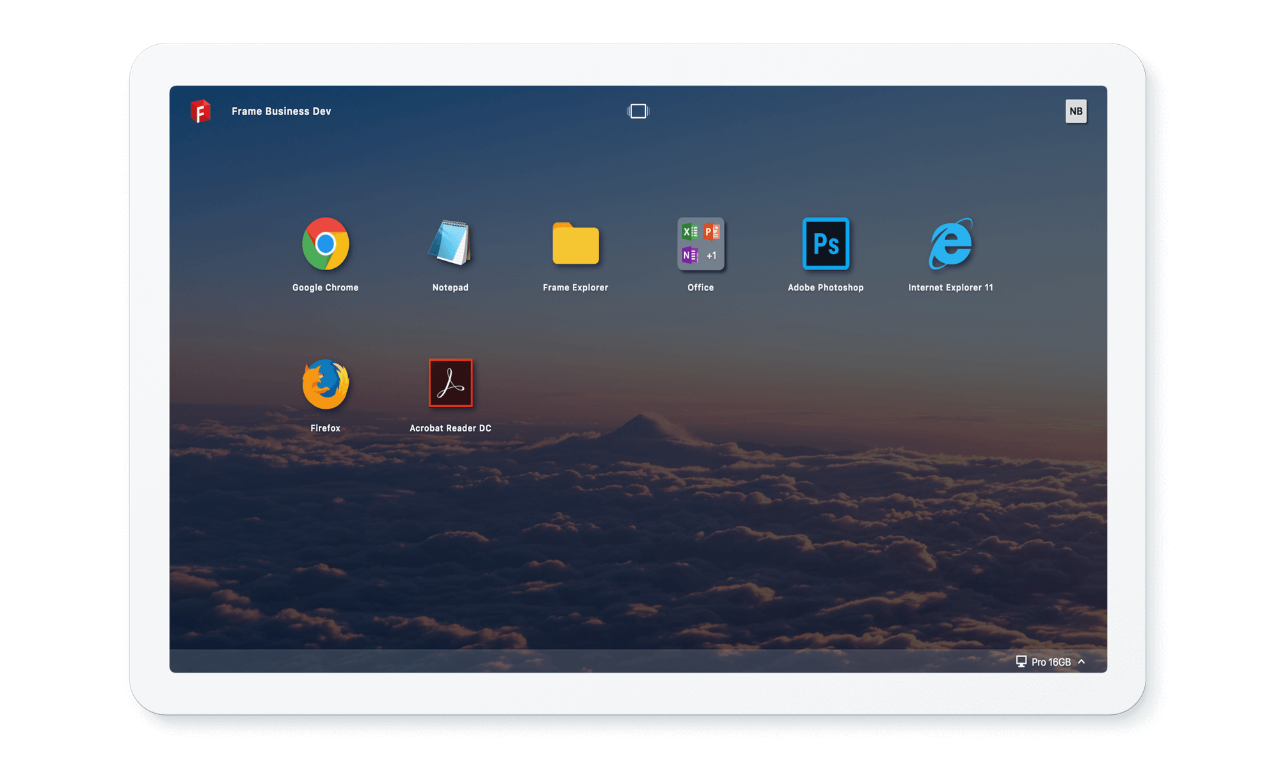Expand the Pro 16GB system tray panel

(x=1050, y=661)
